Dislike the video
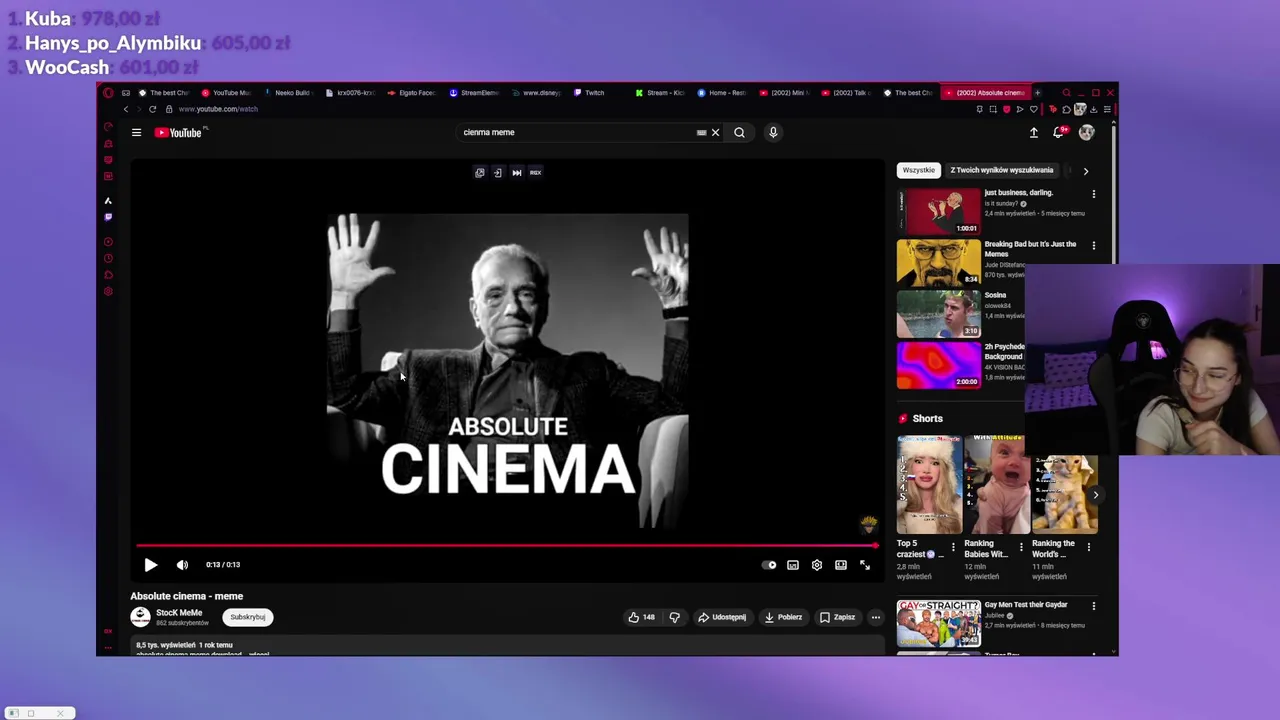 tap(674, 617)
